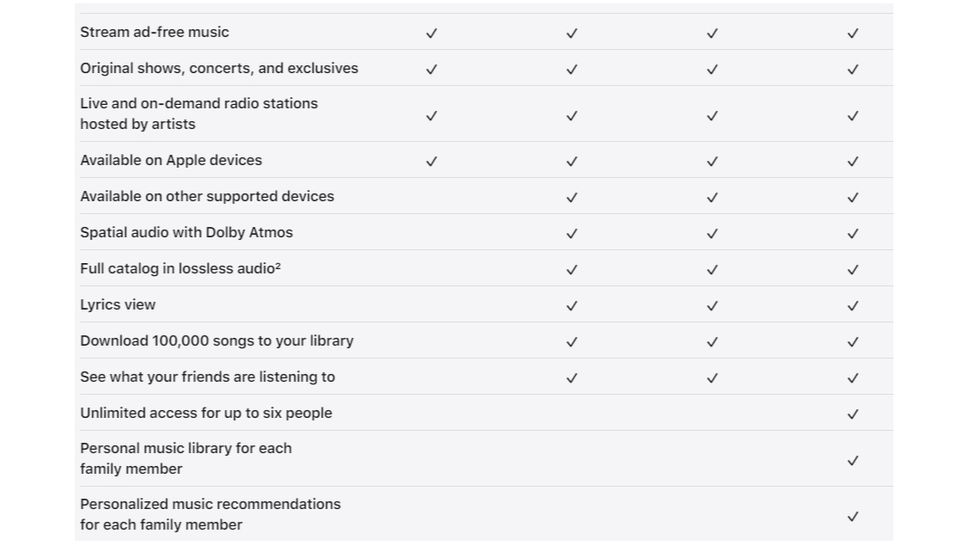Screen dimensions: 970x546
Task: Click leftmost checkmark in Live and on-demand radio row
Action: pos(432,116)
